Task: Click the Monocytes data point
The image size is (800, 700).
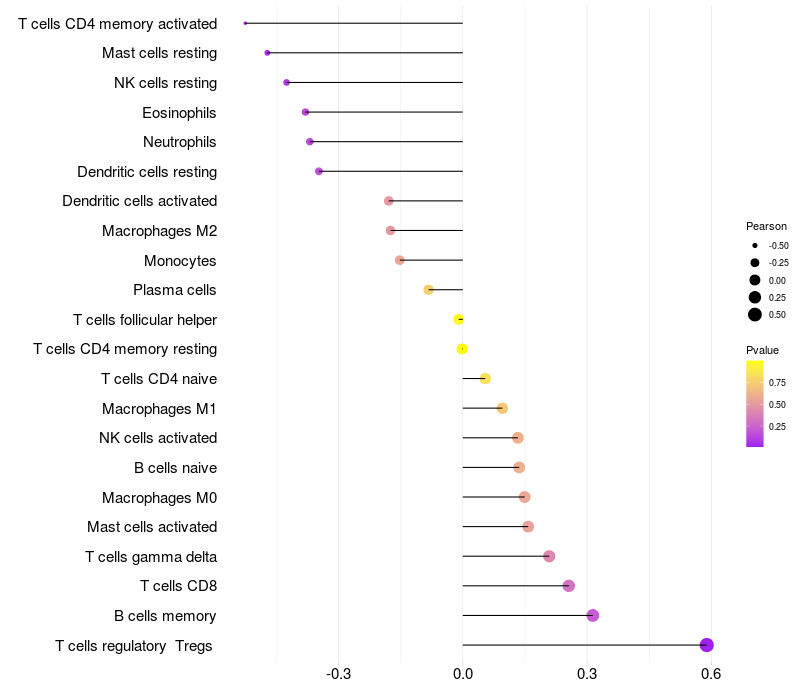Action: [399, 260]
